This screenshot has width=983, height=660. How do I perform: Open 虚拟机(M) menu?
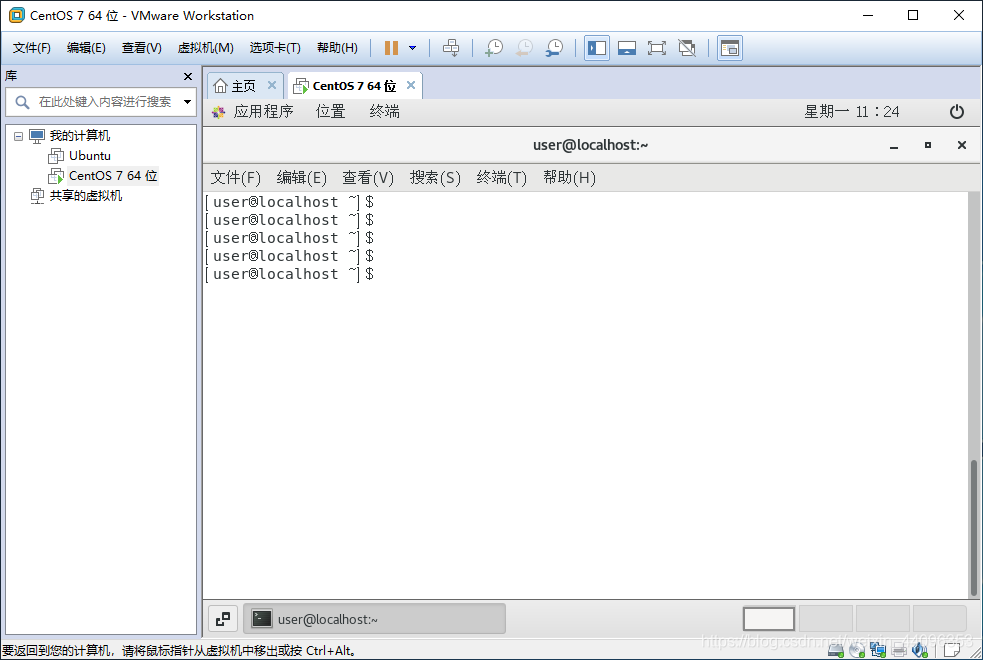pos(205,48)
